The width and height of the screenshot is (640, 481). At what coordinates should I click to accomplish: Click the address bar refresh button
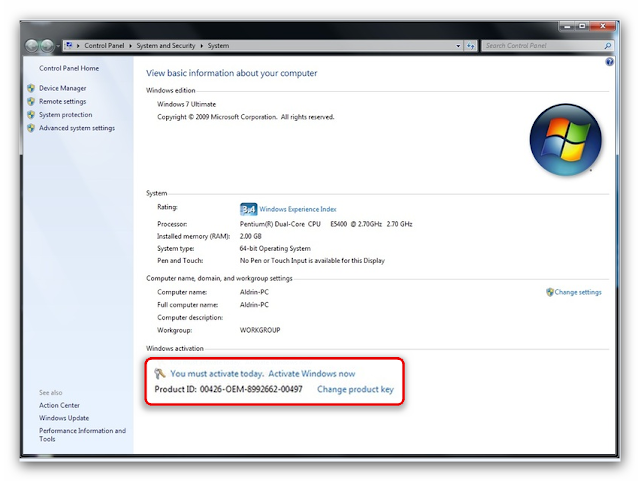(x=471, y=46)
